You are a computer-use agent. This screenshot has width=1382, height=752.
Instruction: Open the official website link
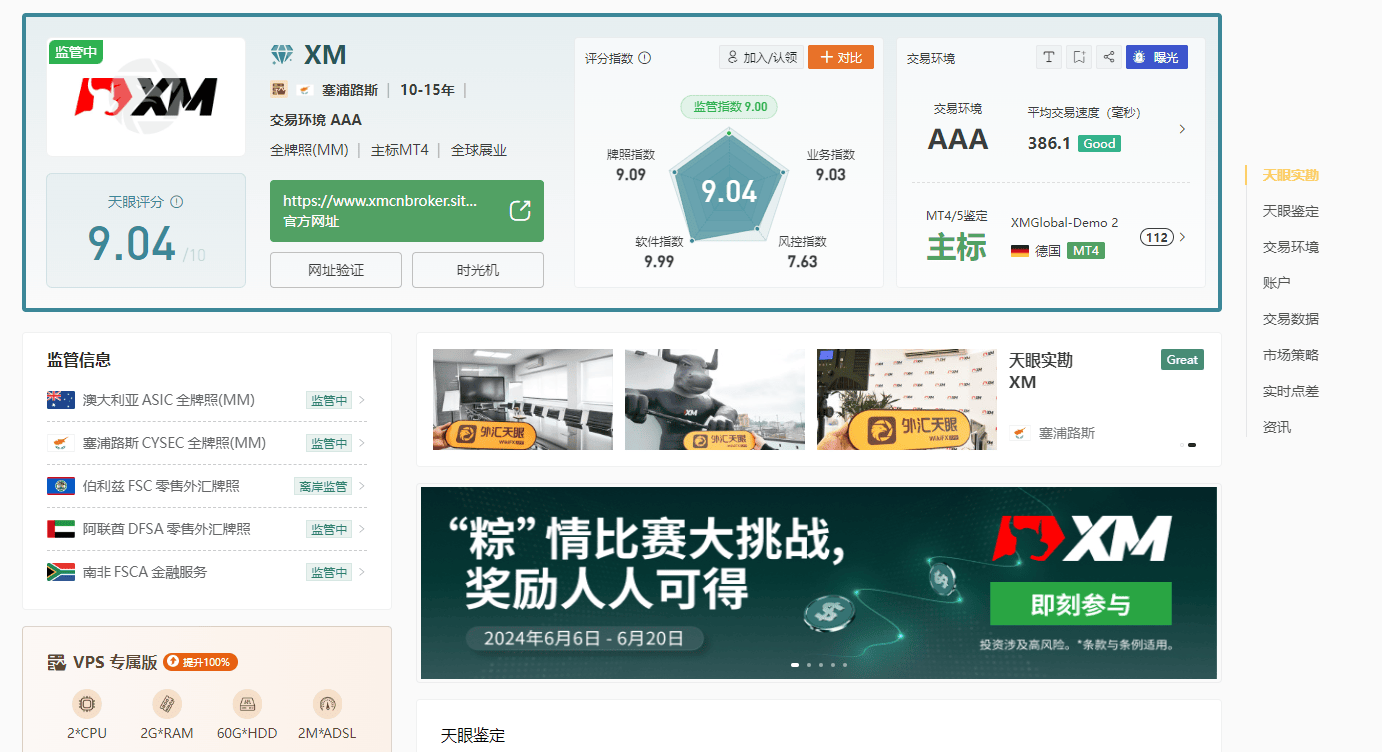[407, 211]
